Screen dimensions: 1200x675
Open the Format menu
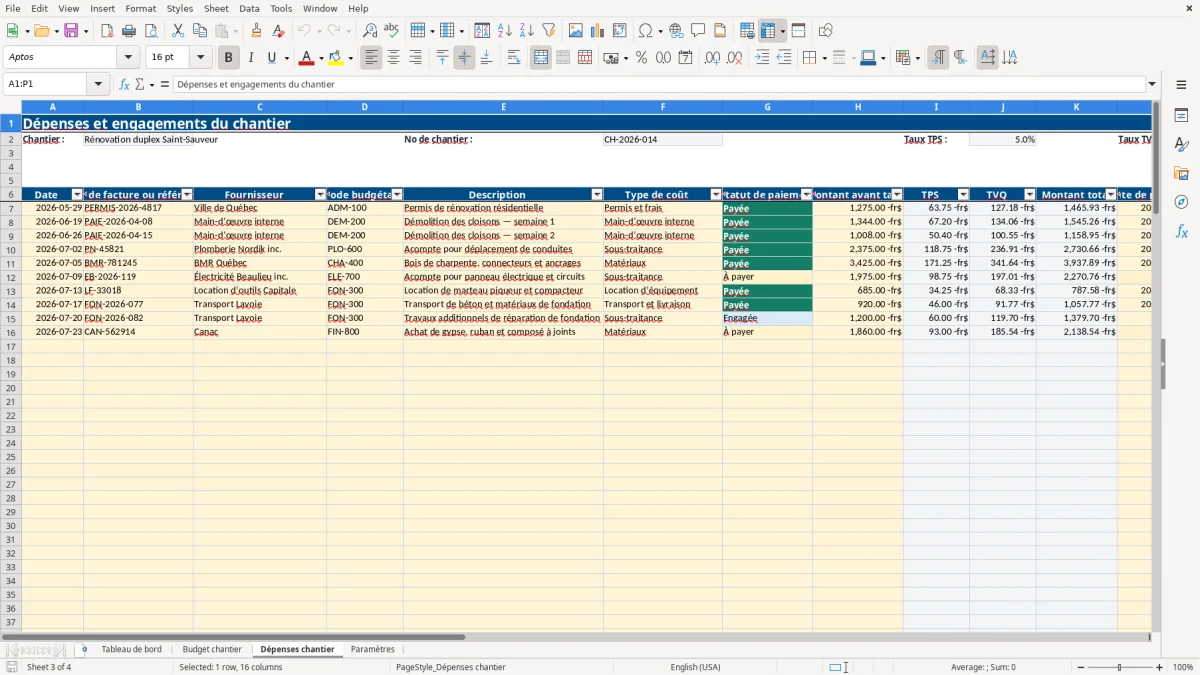(140, 8)
